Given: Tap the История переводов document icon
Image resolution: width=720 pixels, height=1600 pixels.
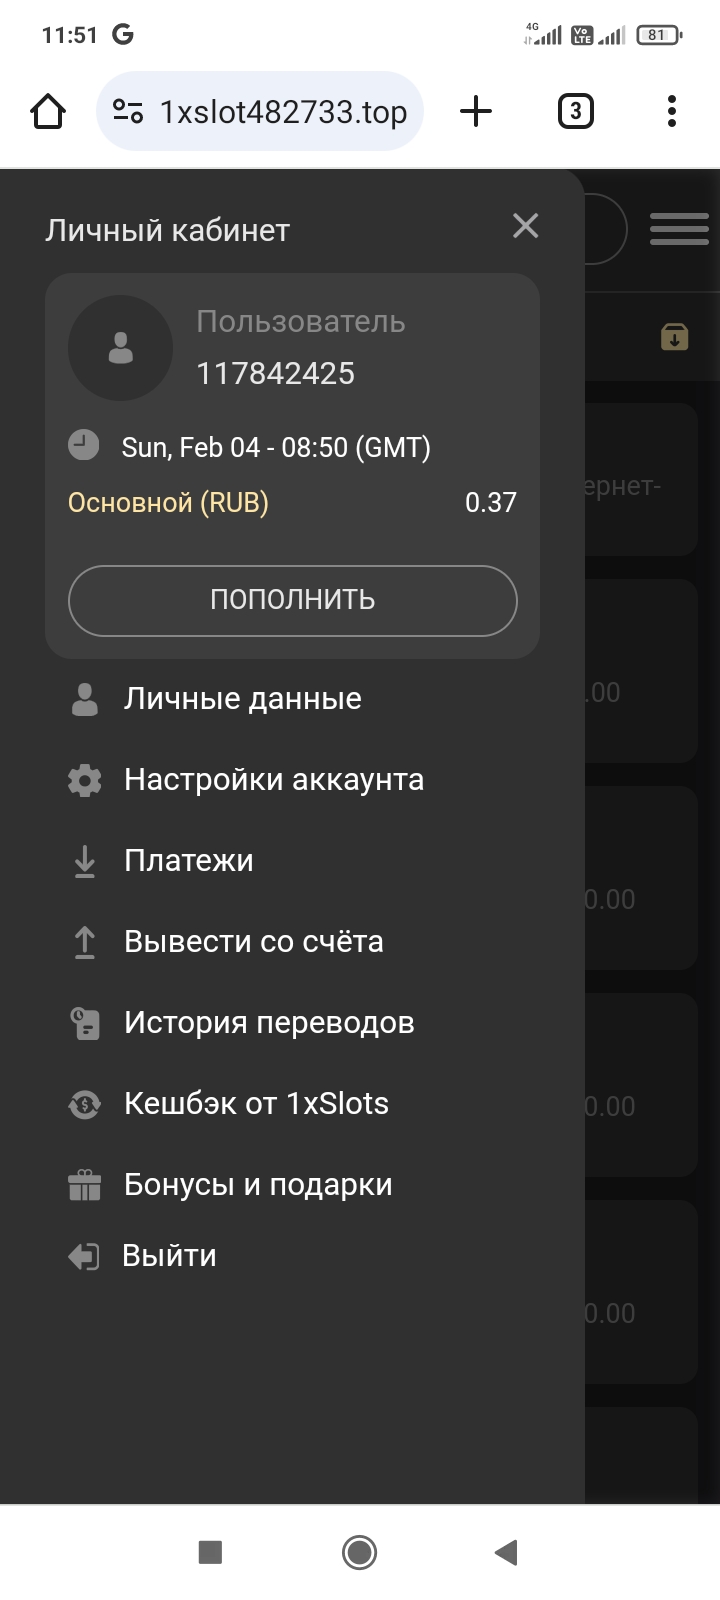Looking at the screenshot, I should [85, 1023].
